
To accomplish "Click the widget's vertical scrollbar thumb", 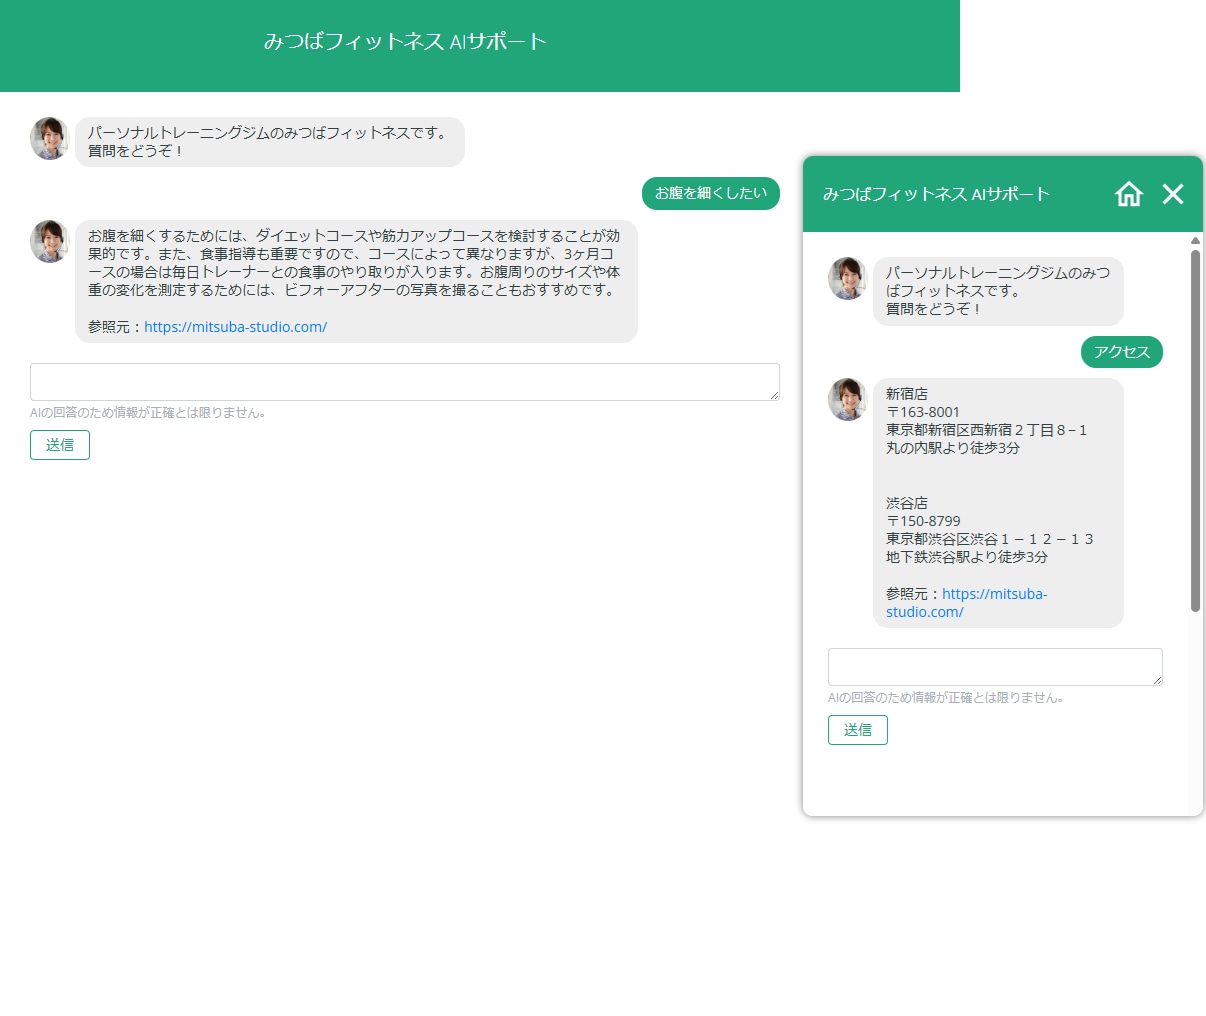I will 1195,430.
